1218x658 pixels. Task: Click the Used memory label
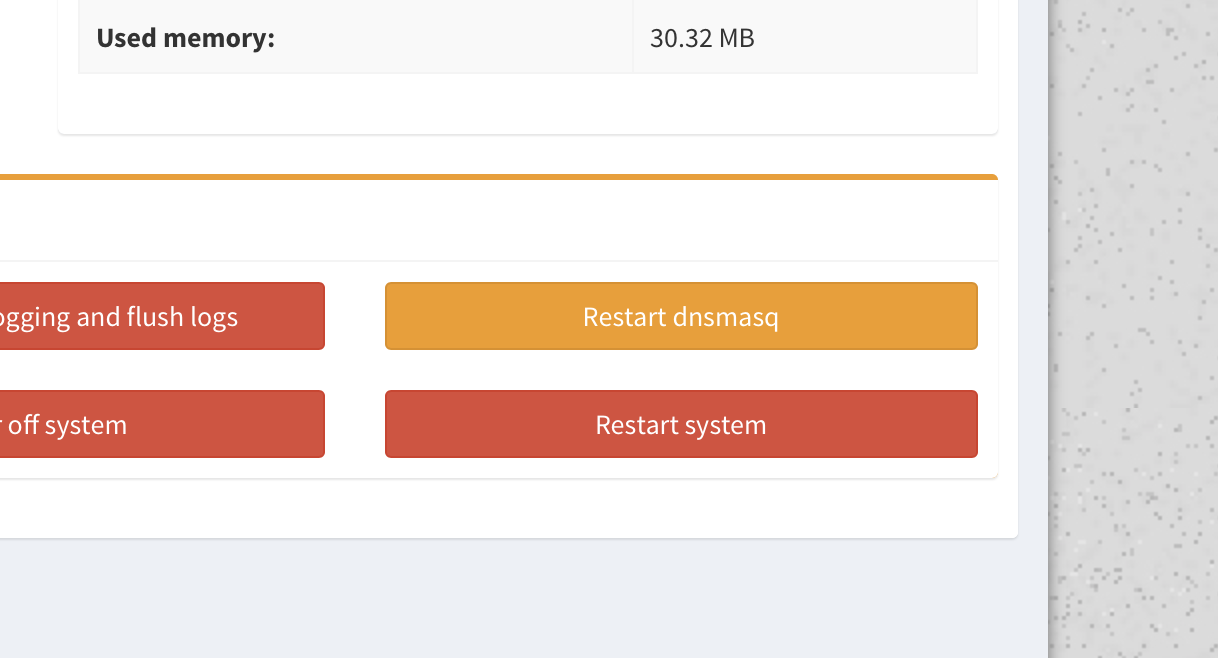185,38
